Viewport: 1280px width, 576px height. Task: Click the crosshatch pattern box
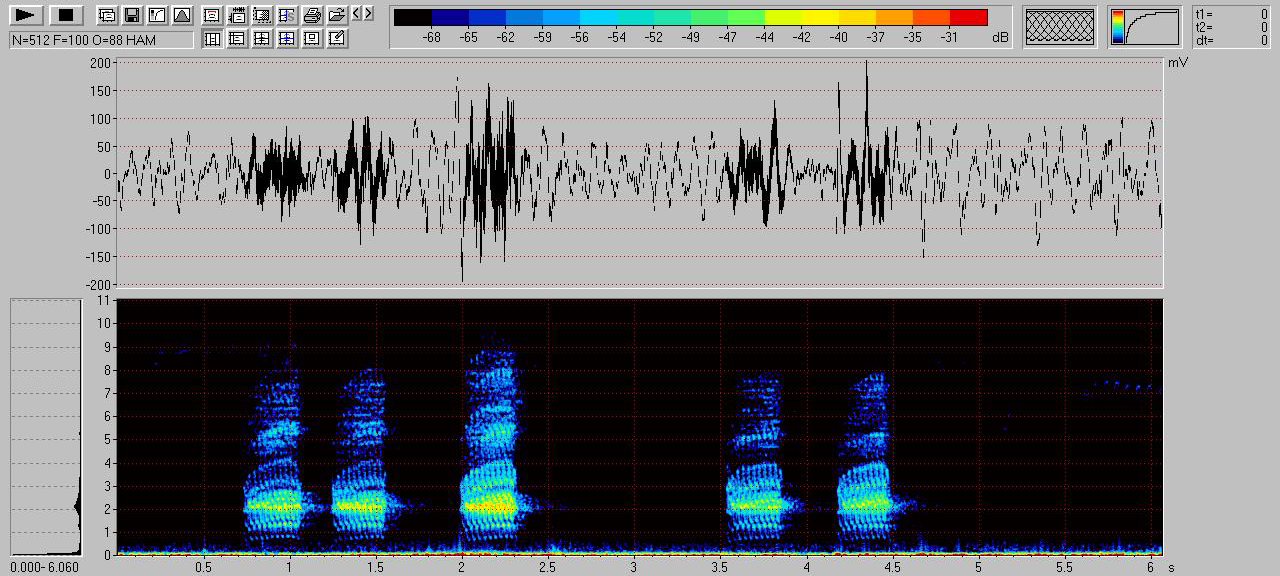[x=1060, y=26]
